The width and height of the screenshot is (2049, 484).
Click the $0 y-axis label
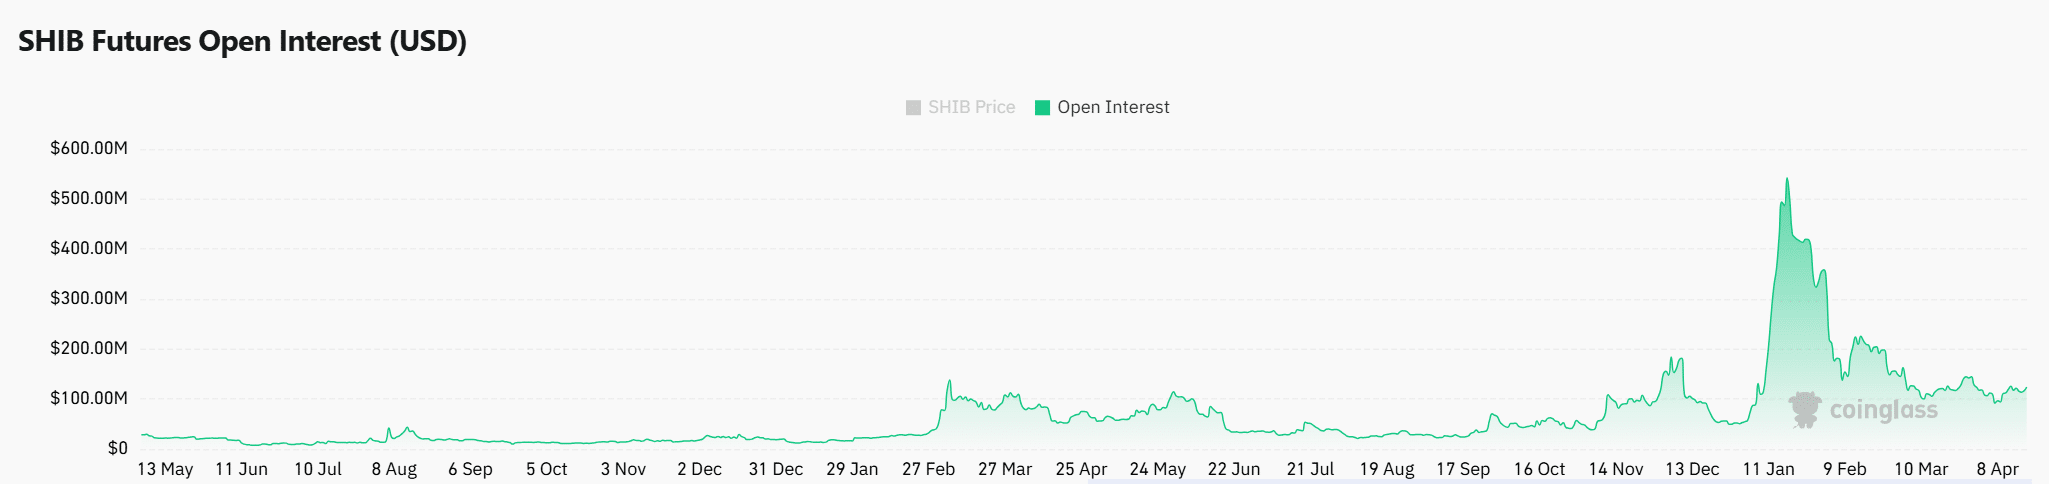pos(117,448)
